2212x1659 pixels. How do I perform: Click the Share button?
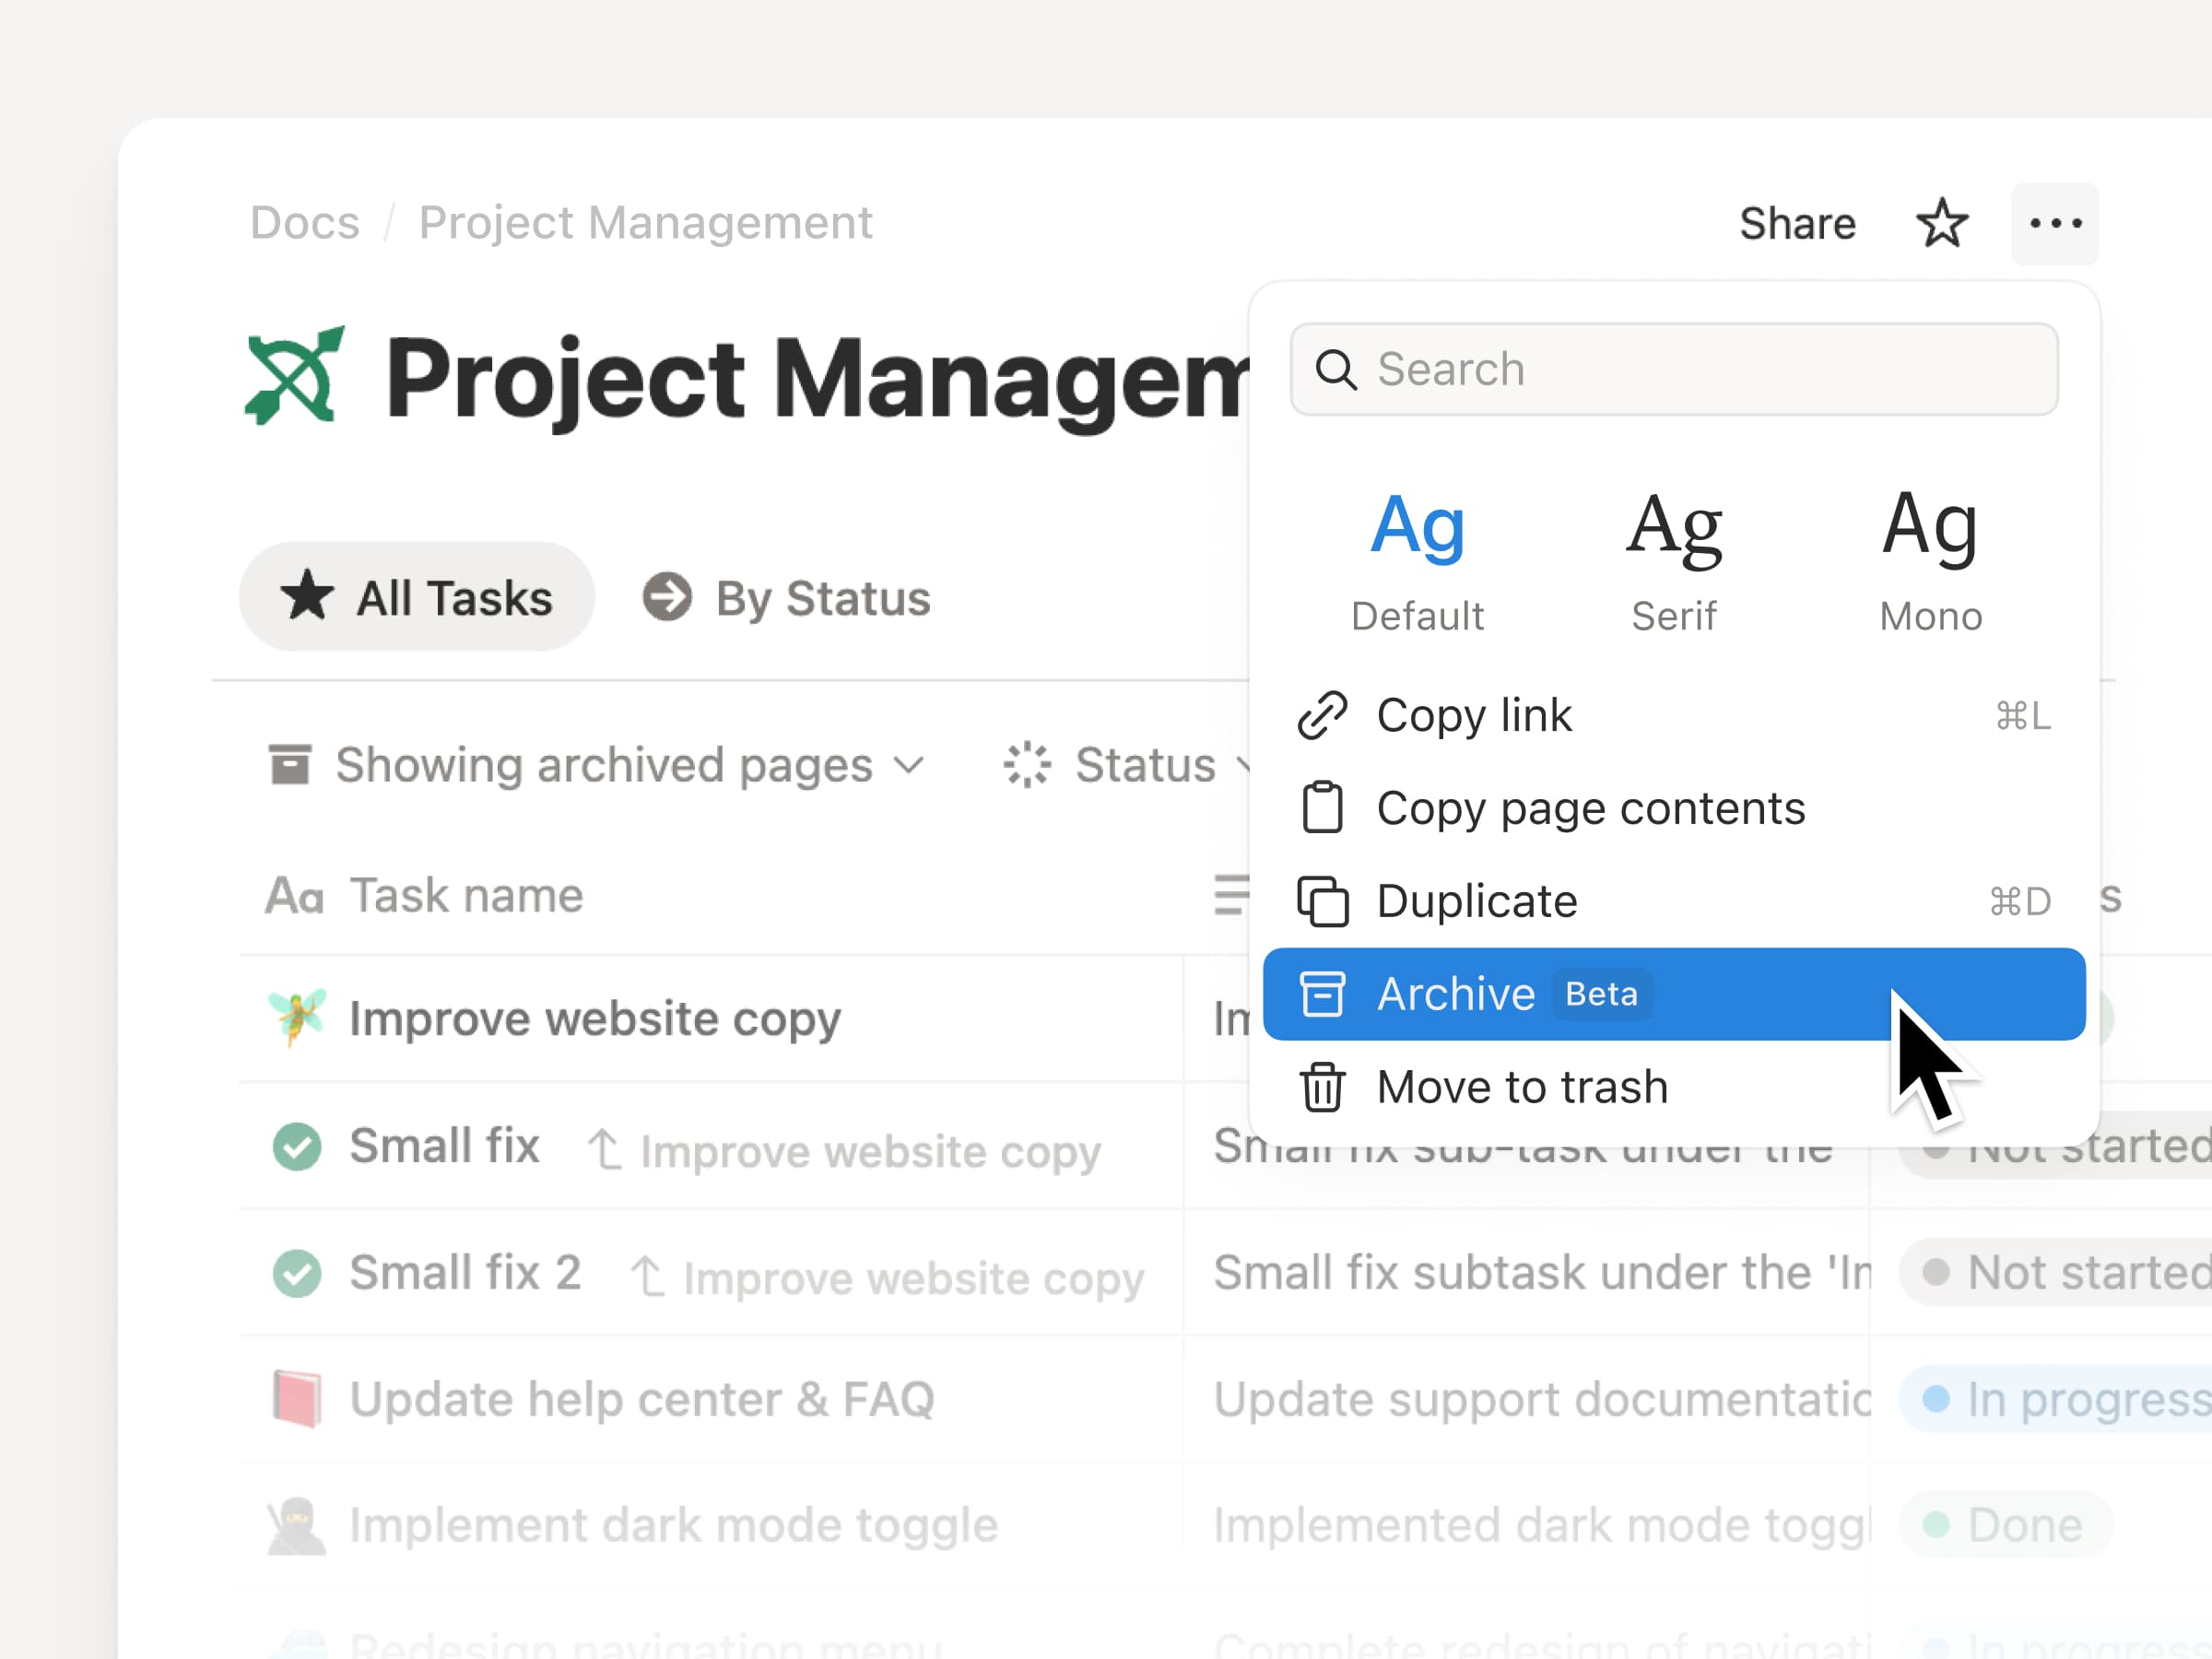pyautogui.click(x=1797, y=223)
